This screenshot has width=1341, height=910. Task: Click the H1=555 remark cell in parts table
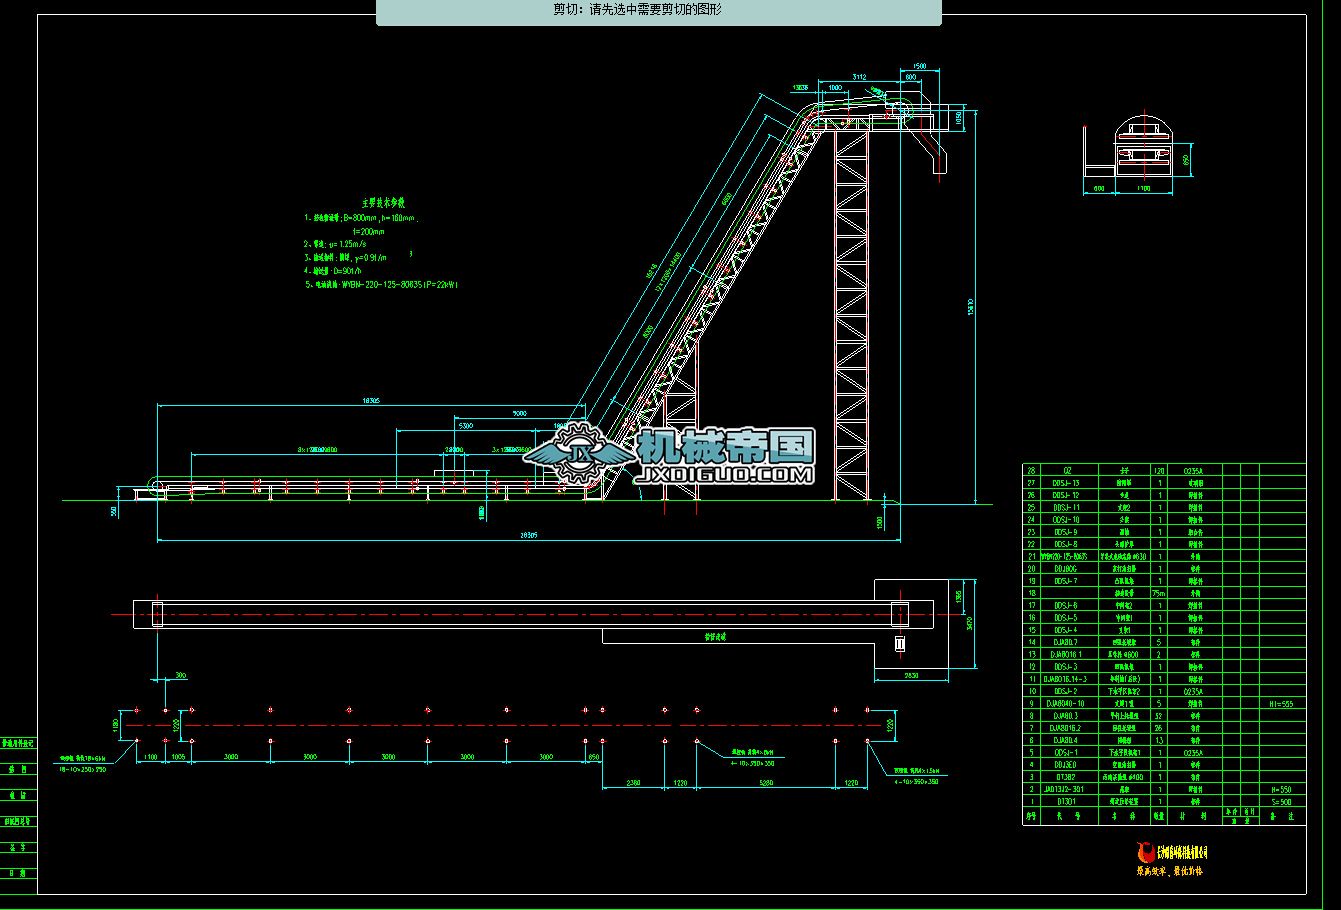(1280, 703)
